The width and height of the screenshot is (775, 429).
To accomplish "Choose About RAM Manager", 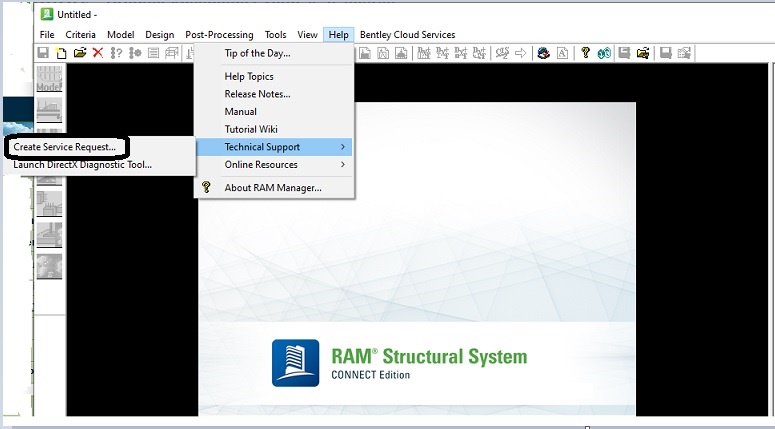I will coord(274,188).
